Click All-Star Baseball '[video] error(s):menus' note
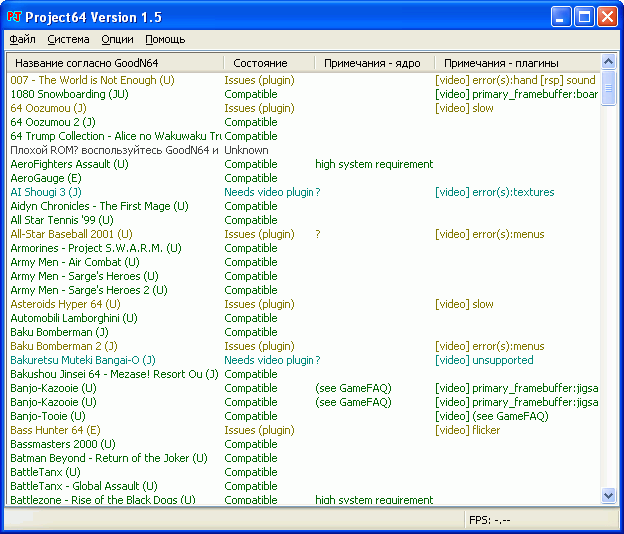Image resolution: width=624 pixels, height=534 pixels. pyautogui.click(x=490, y=234)
